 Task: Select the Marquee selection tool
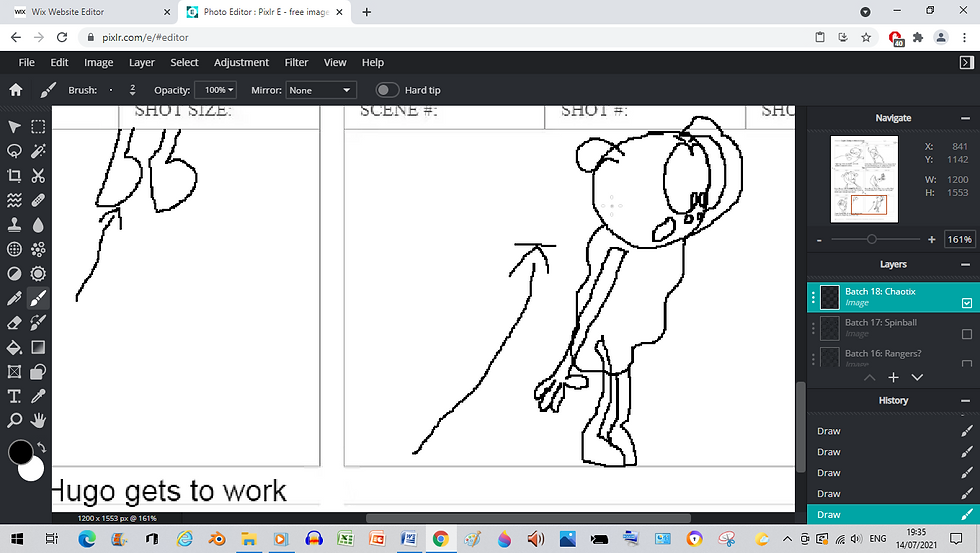(38, 127)
